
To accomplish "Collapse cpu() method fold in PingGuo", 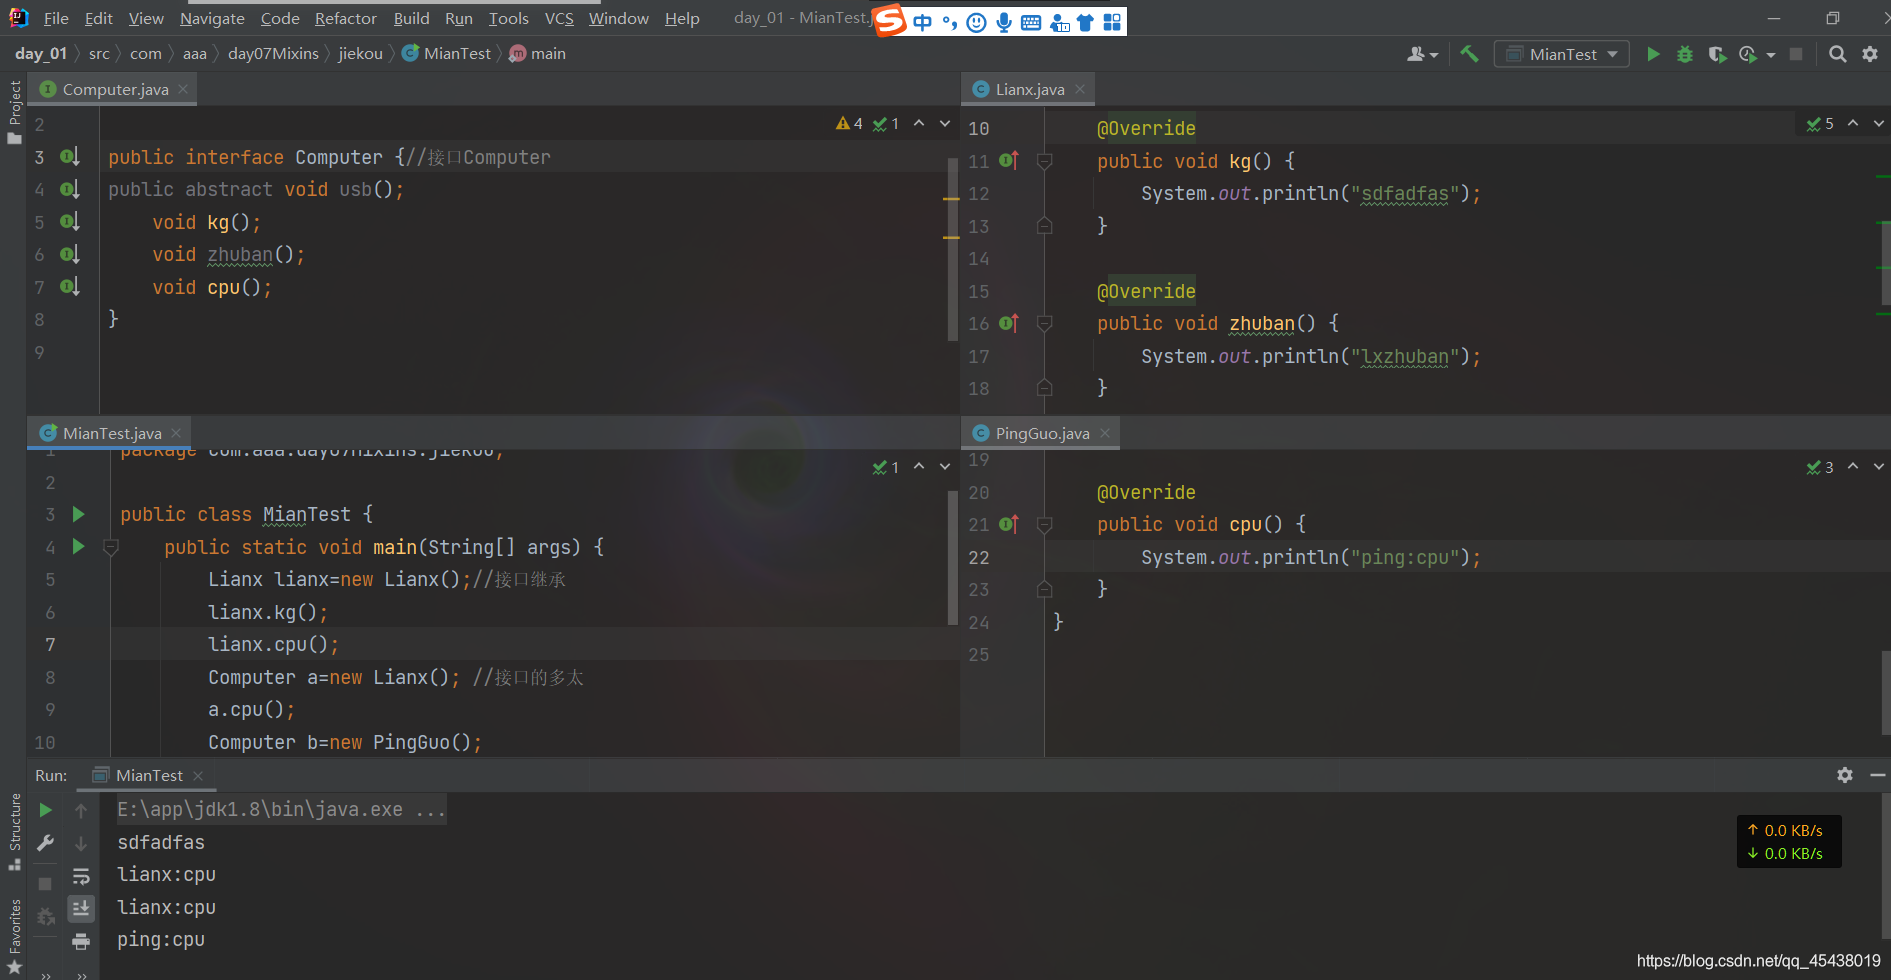I will click(1044, 524).
